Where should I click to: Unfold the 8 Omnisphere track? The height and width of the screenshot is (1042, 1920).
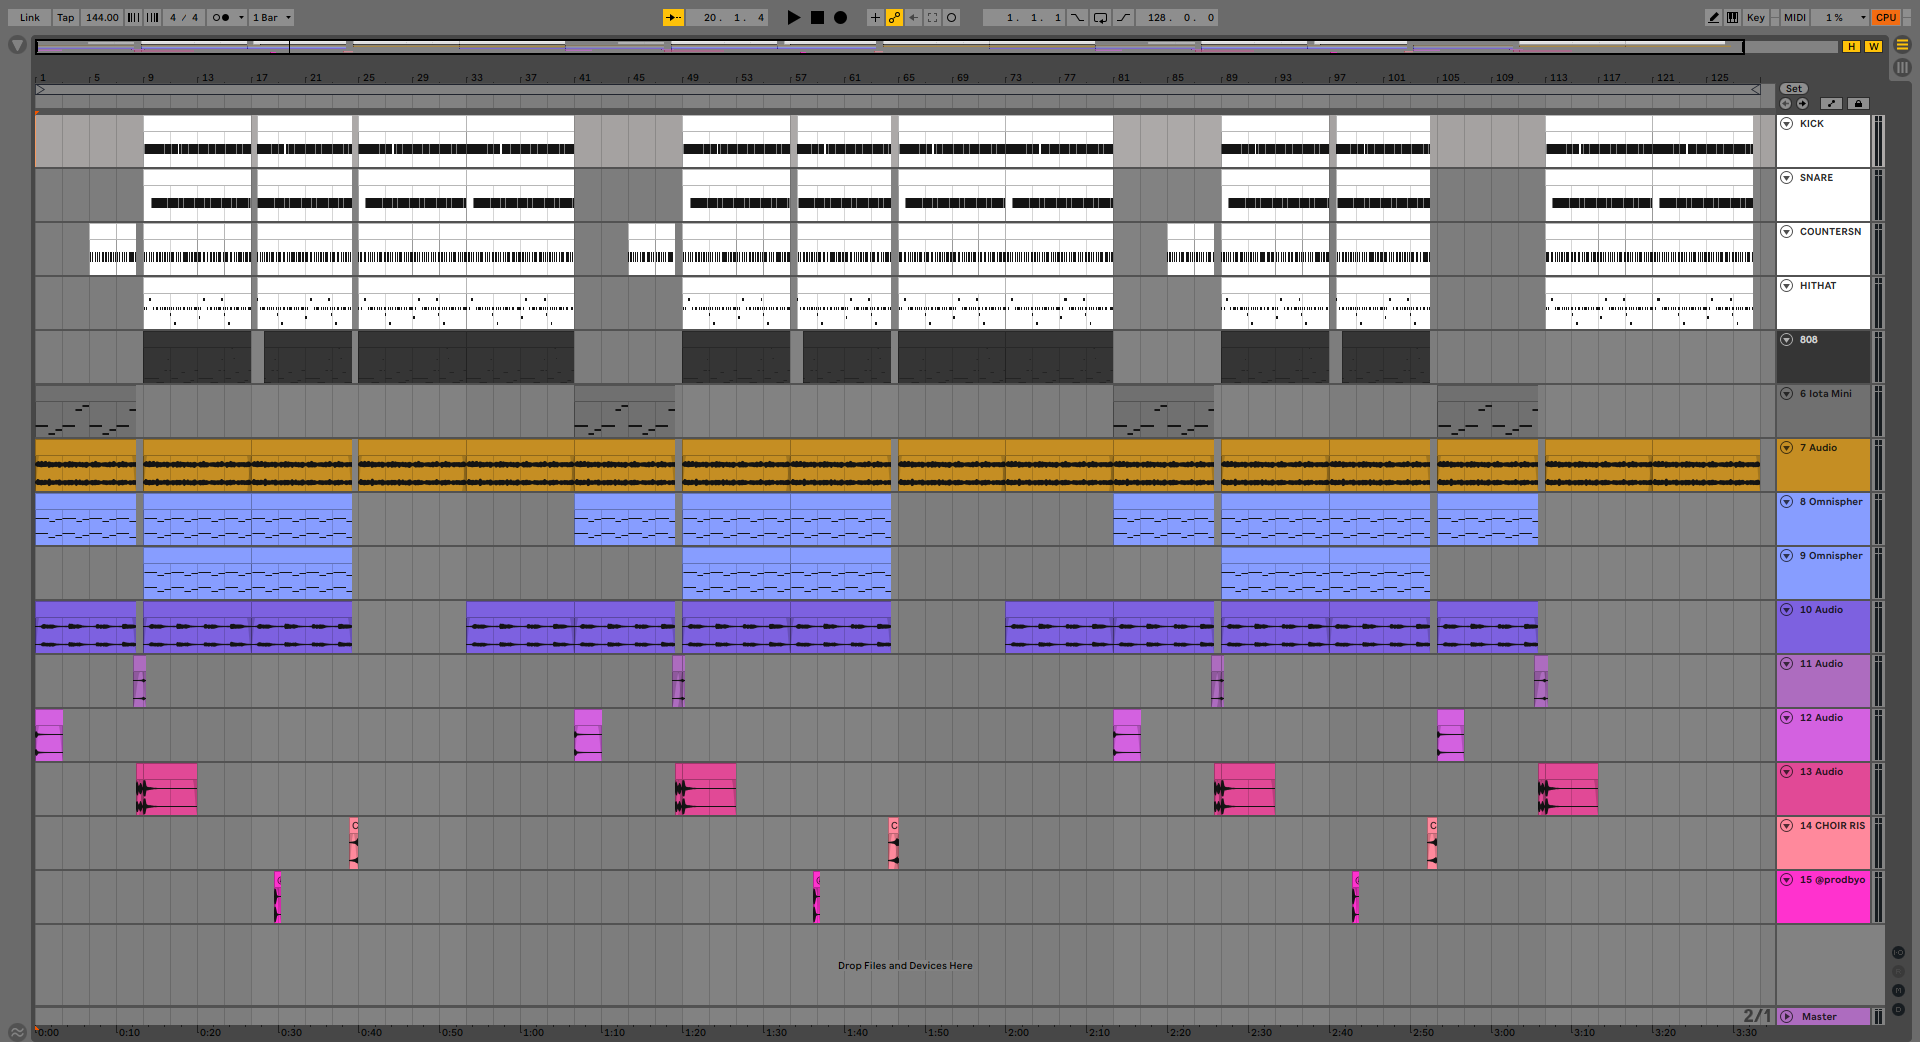coord(1787,502)
